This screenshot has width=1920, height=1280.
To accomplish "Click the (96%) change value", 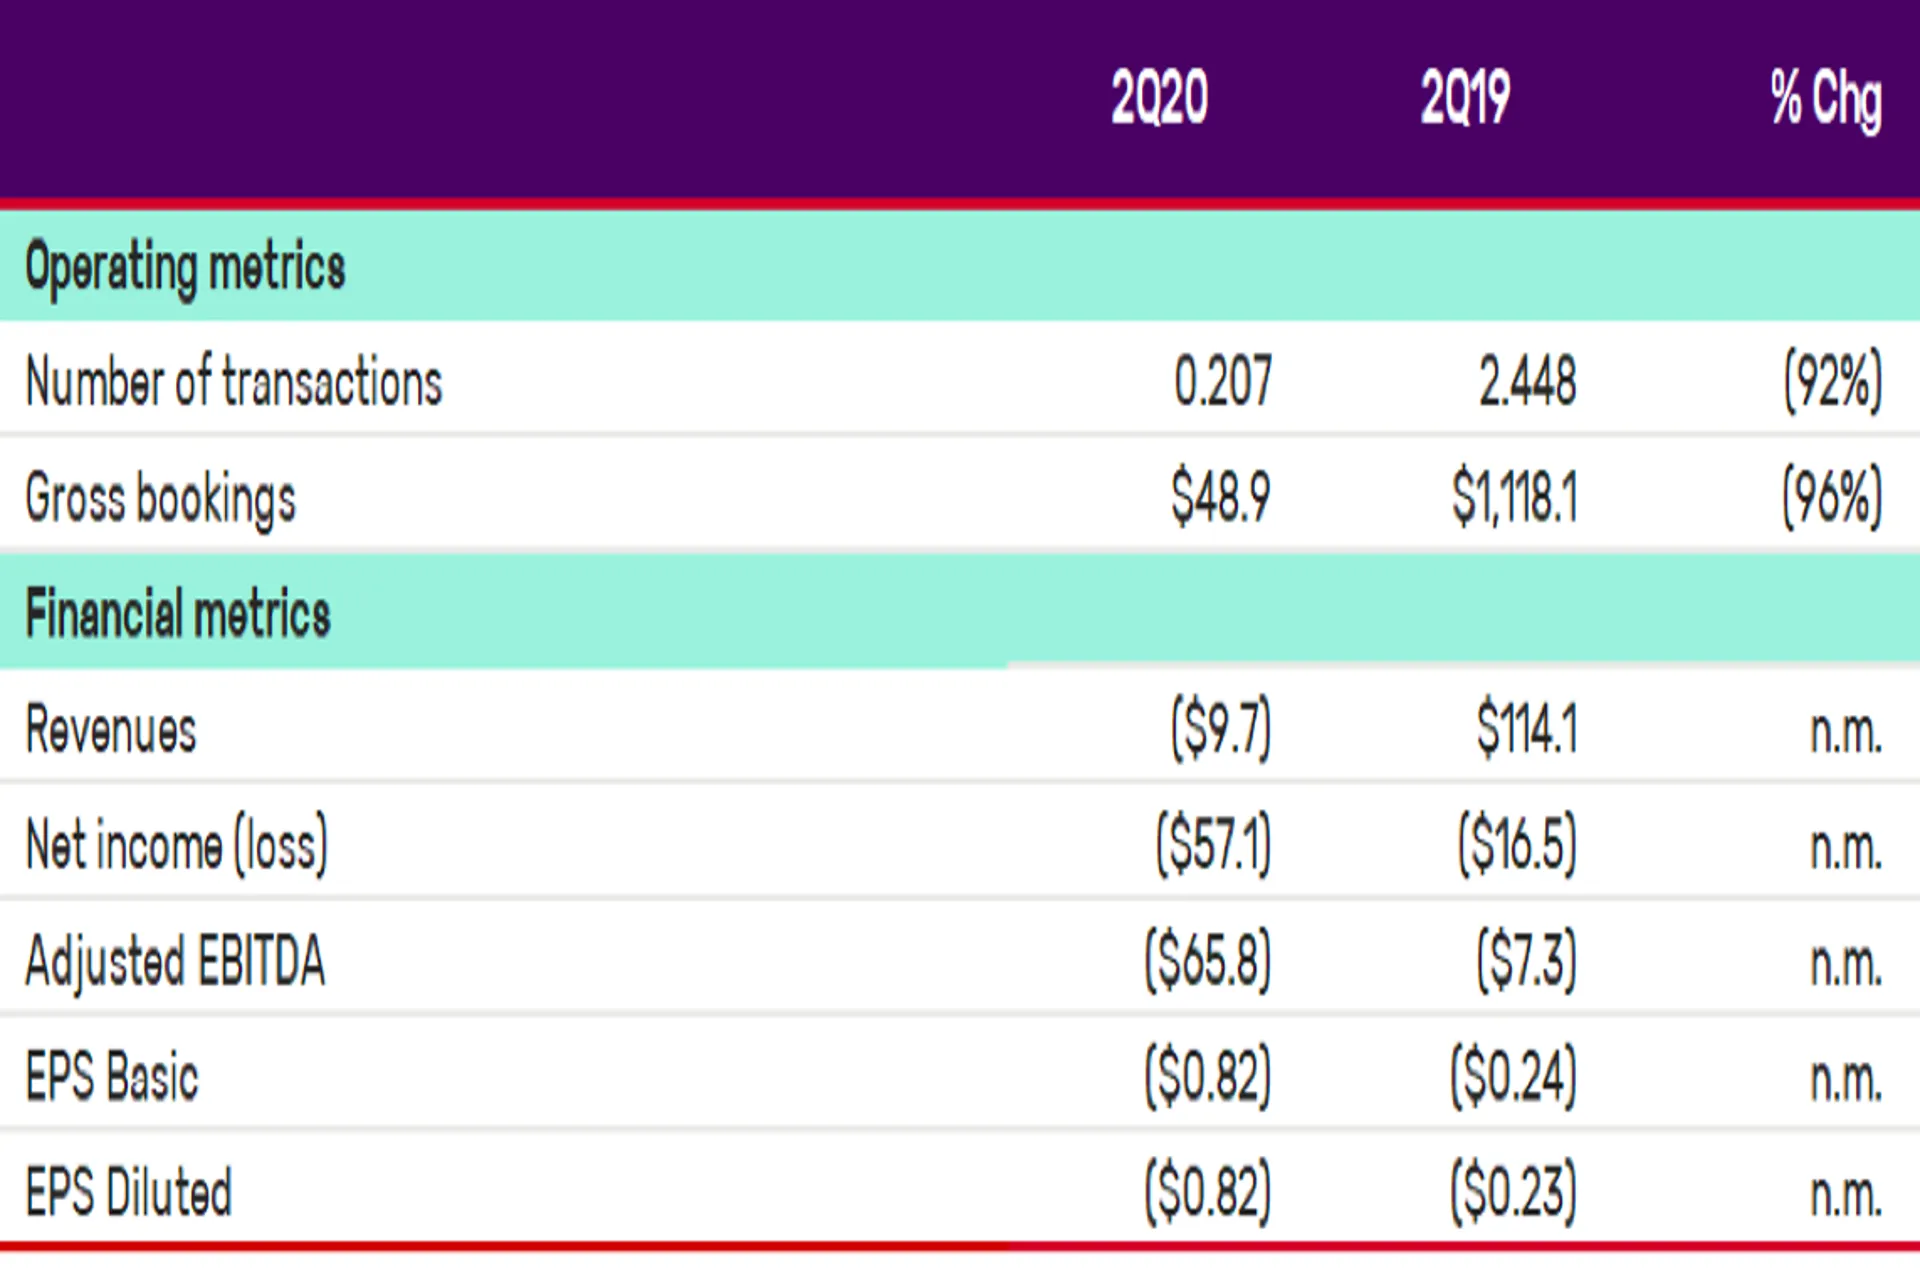I will [x=1833, y=497].
